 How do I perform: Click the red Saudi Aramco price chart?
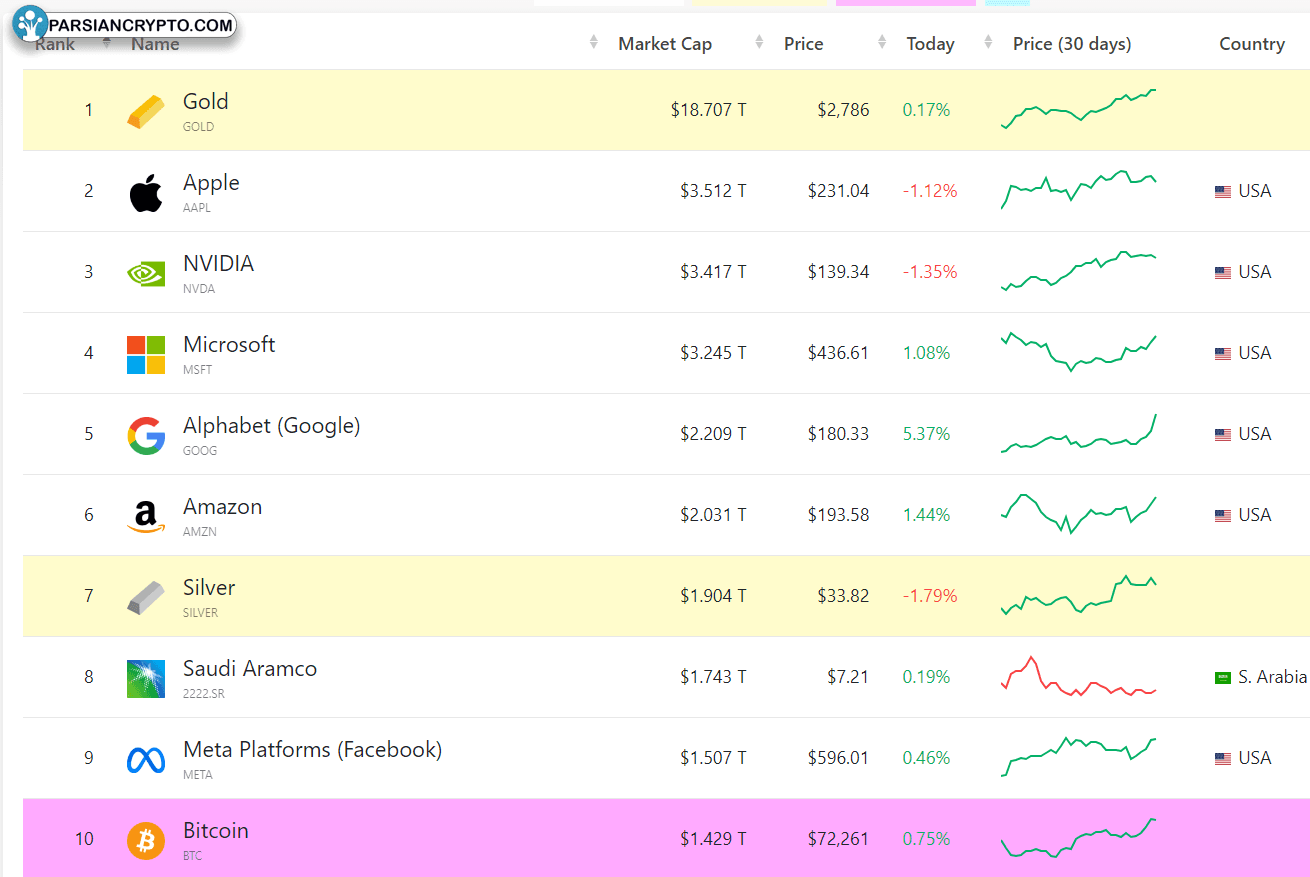pos(1078,676)
